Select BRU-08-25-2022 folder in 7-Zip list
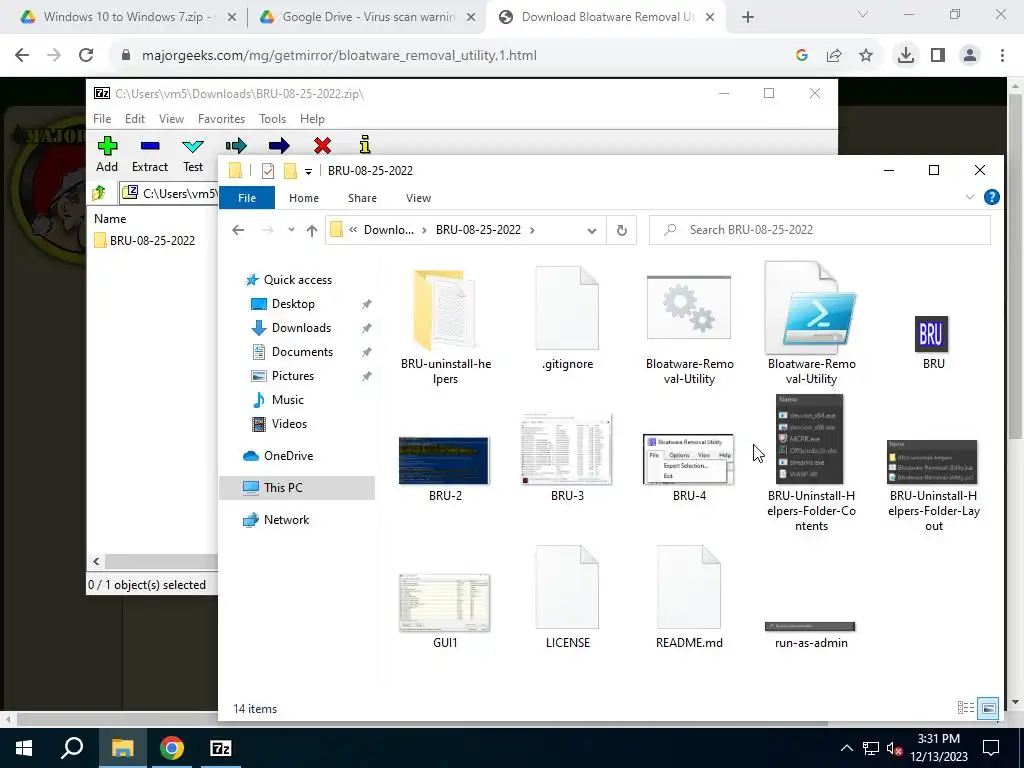 pos(144,240)
